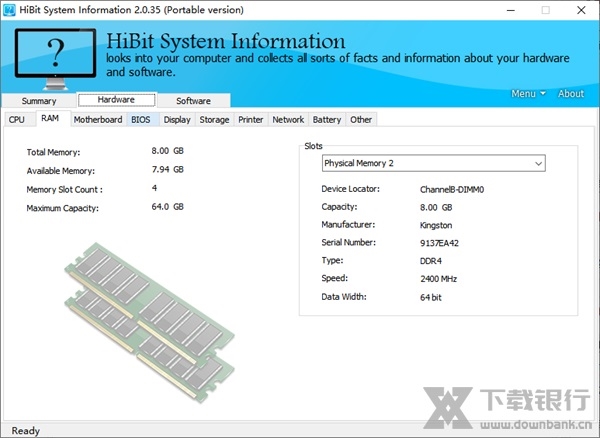Click the Type value DDR4
Screen dimensions: 600x438
[x=431, y=261]
